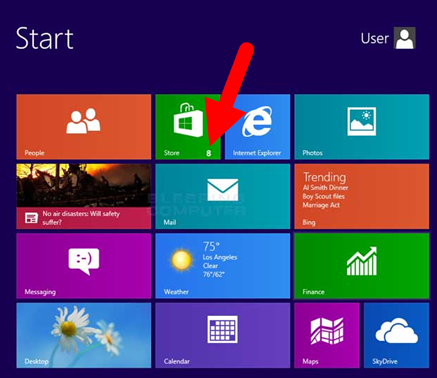Launch the Messaging tile
The width and height of the screenshot is (437, 378).
[x=84, y=266]
